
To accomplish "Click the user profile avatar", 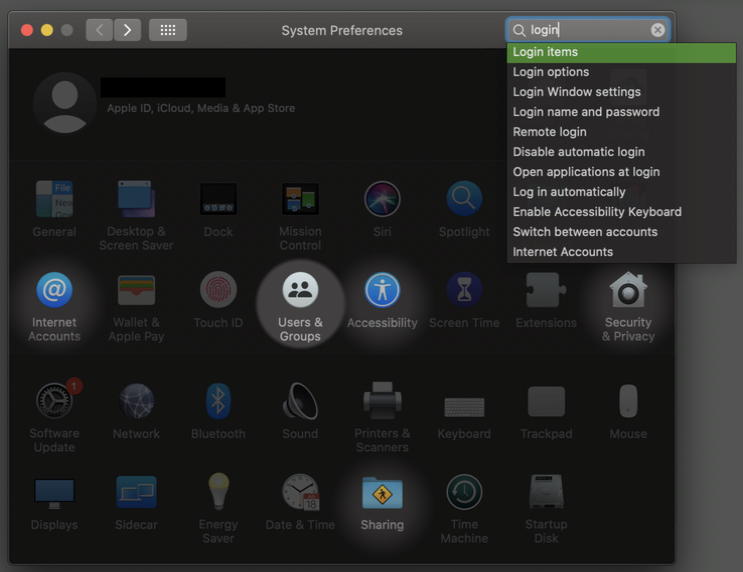I will (64, 103).
